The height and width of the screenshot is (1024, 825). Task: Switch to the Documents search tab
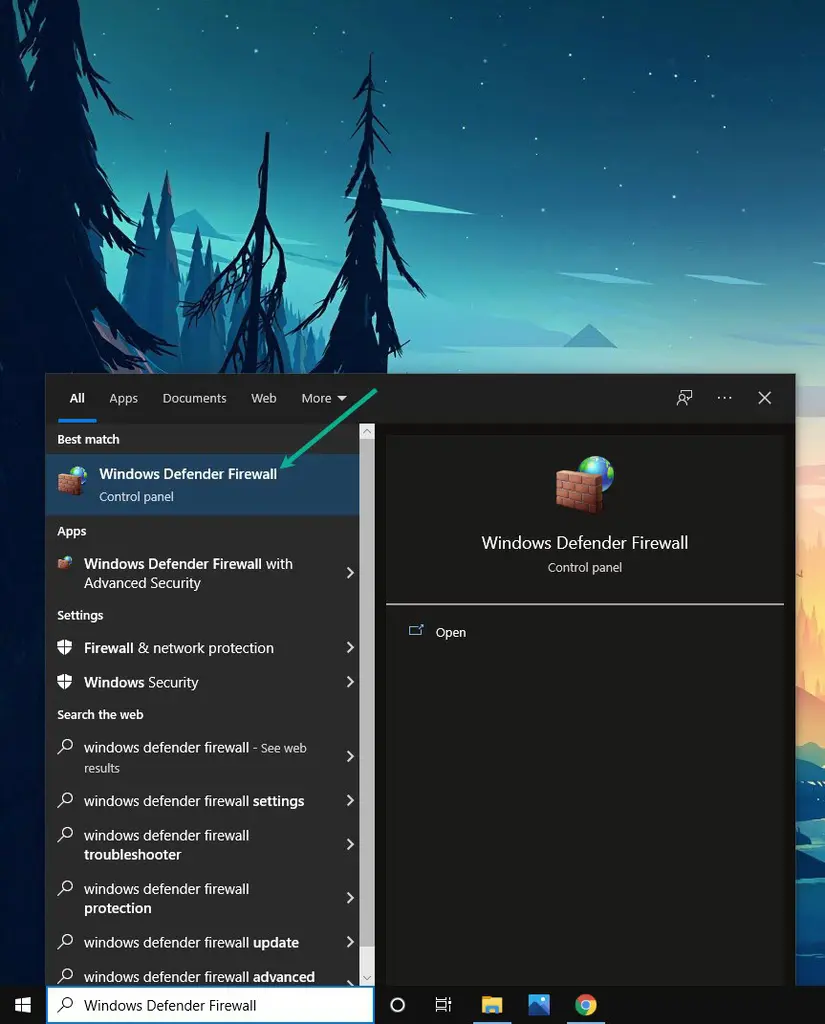(x=195, y=398)
